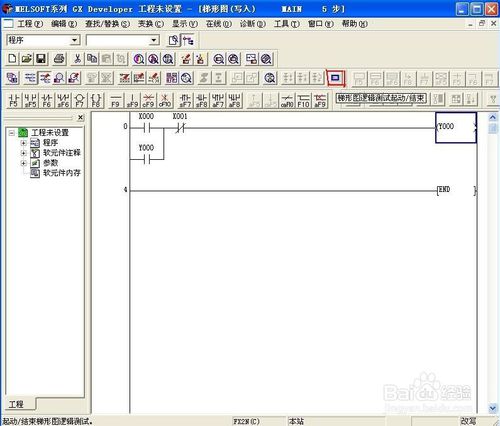
Task: Open the 变换(C) menu
Action: 151,24
